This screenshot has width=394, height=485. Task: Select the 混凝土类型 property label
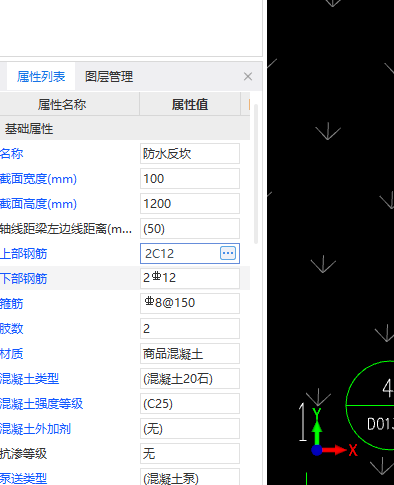(29, 379)
